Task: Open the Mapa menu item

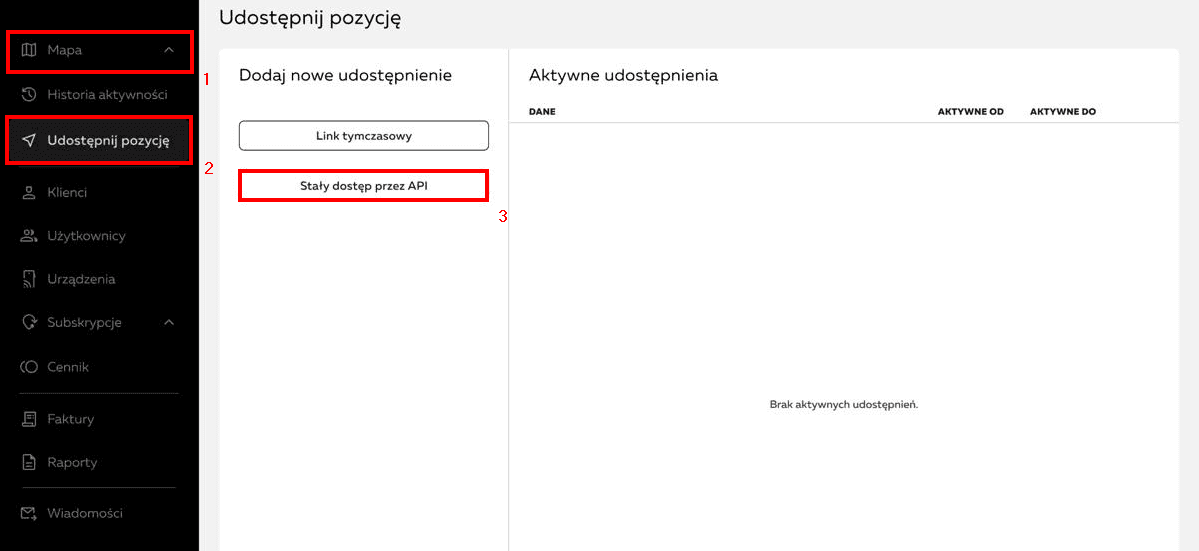Action: coord(99,51)
